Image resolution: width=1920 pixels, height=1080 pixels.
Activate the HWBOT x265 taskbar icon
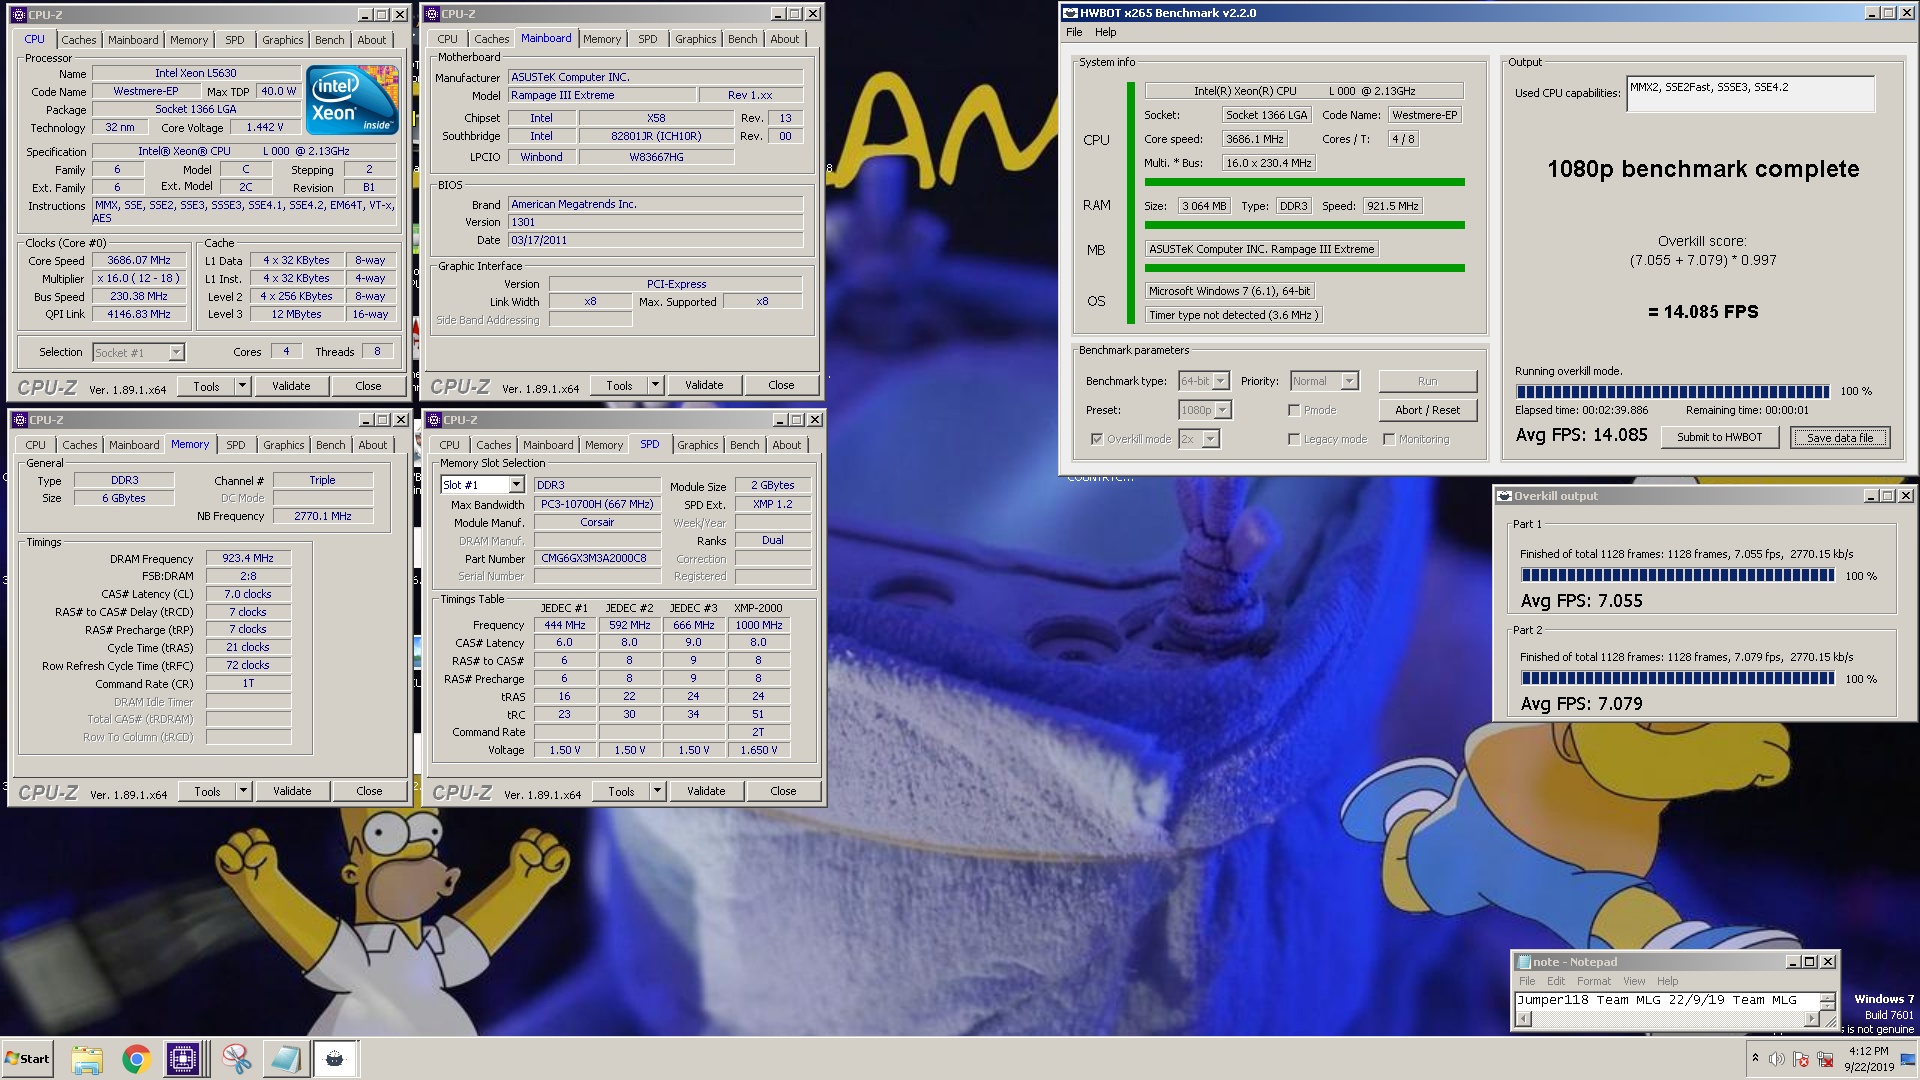(x=335, y=1059)
